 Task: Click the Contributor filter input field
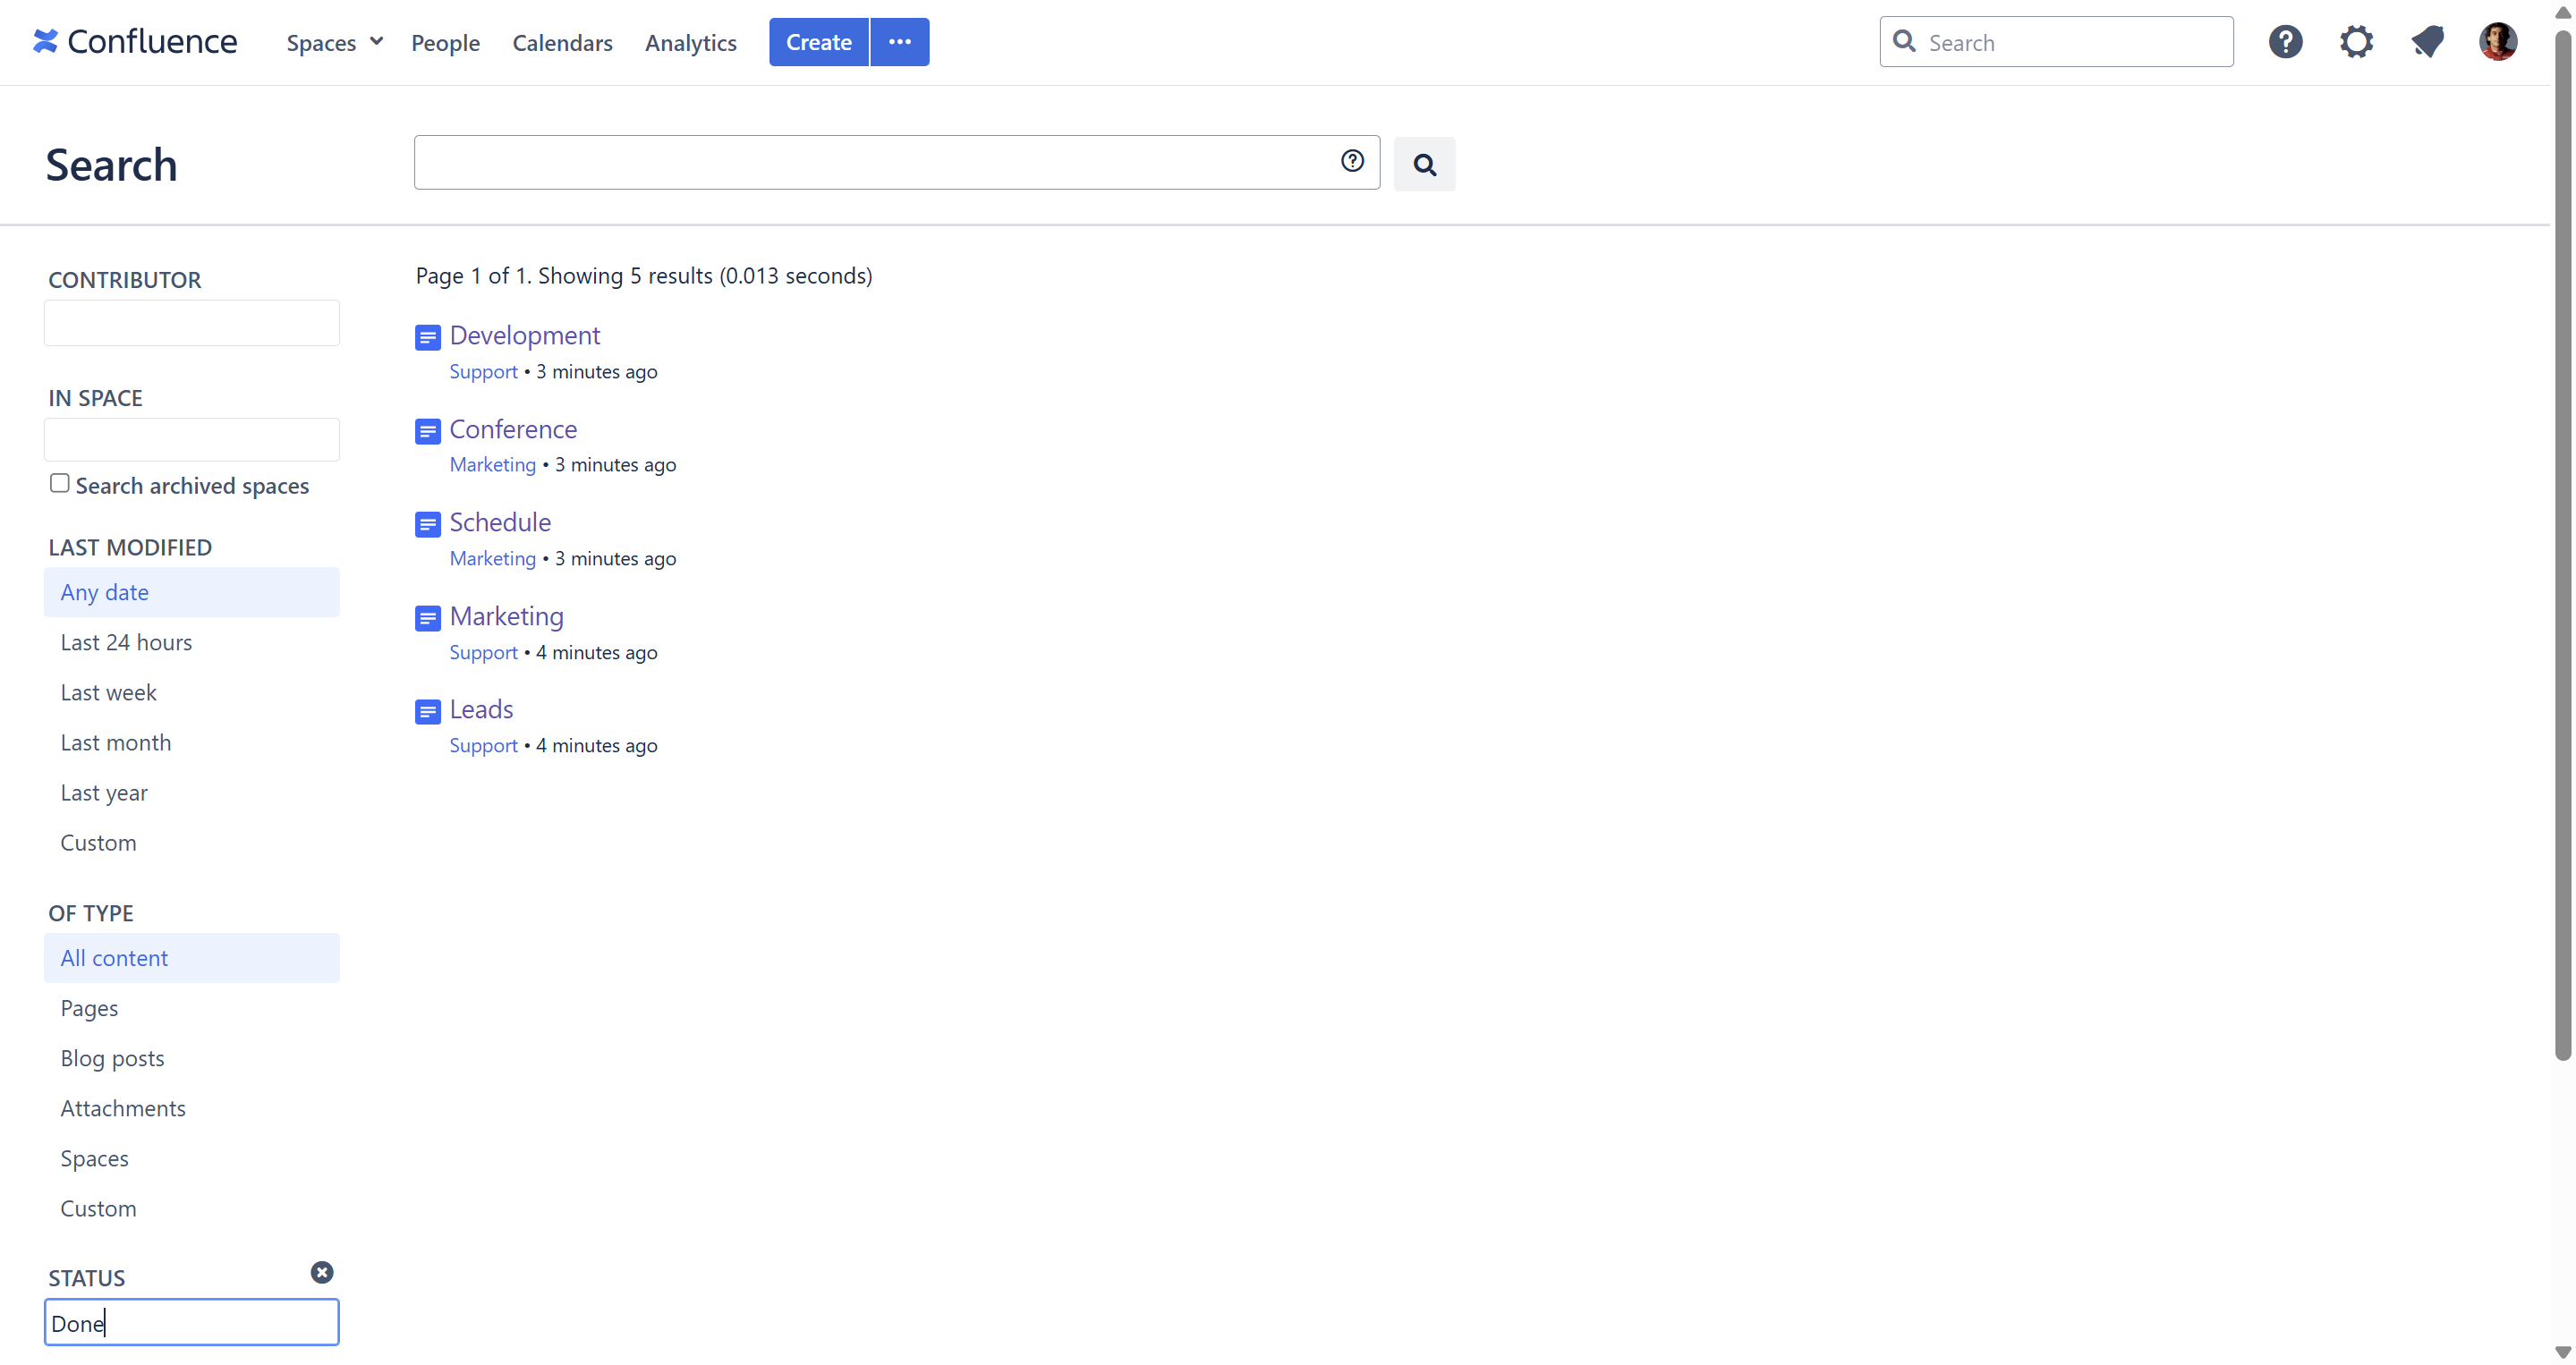point(192,323)
